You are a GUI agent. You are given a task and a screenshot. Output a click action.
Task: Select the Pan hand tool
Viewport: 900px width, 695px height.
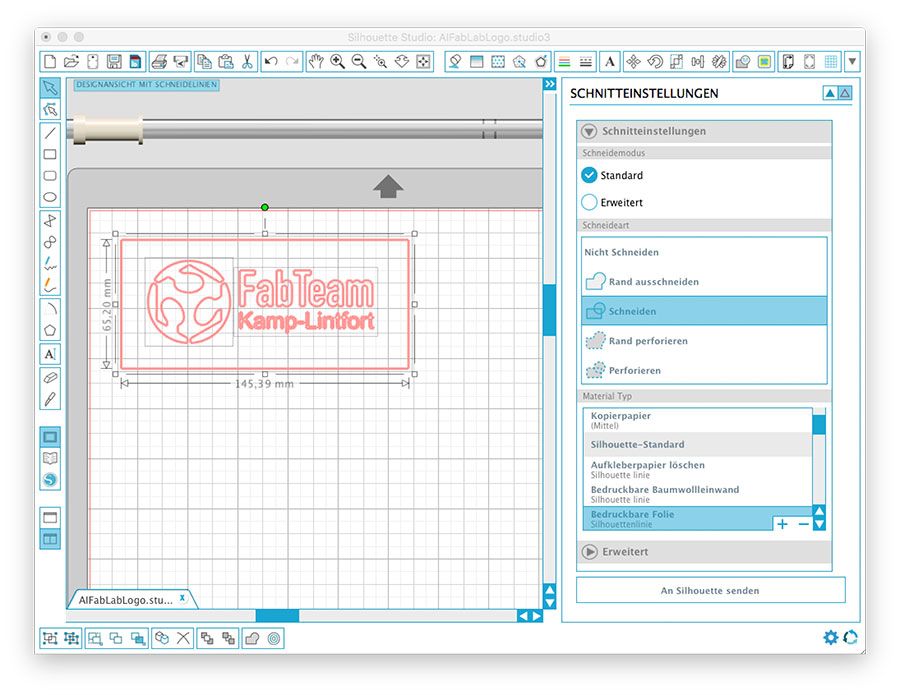[x=316, y=61]
